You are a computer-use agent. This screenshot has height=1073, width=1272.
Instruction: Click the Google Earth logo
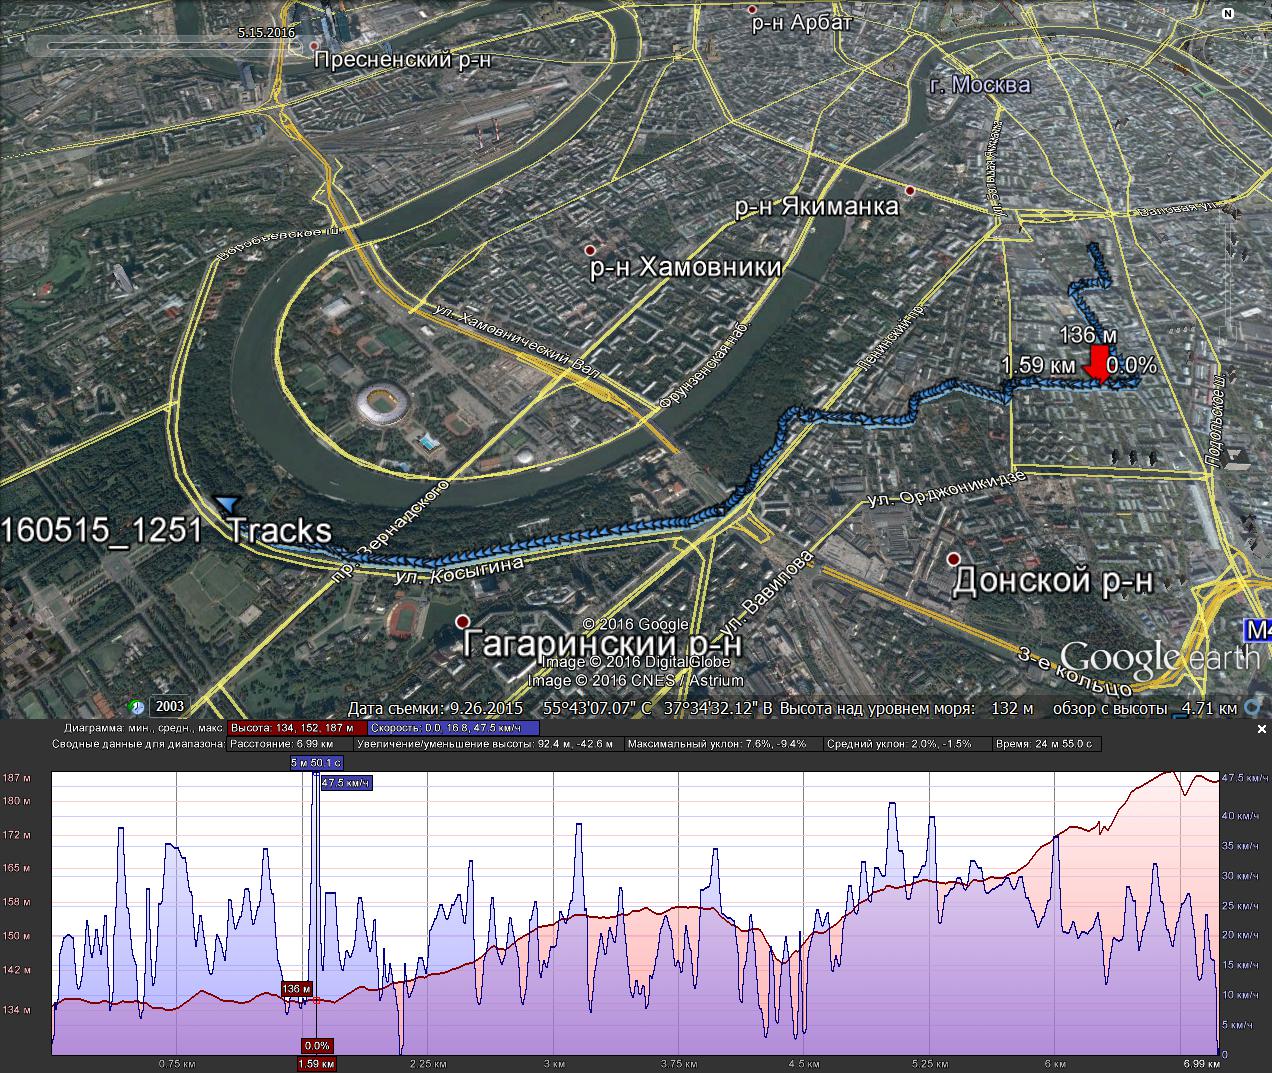1160,657
